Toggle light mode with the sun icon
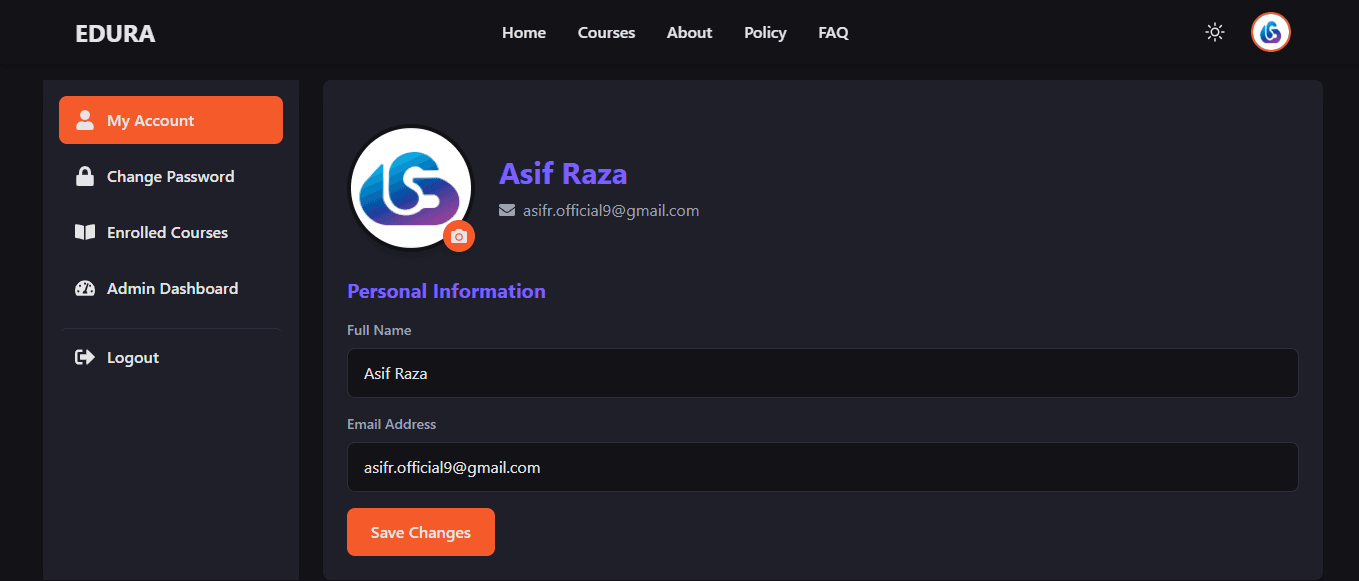 click(1215, 32)
